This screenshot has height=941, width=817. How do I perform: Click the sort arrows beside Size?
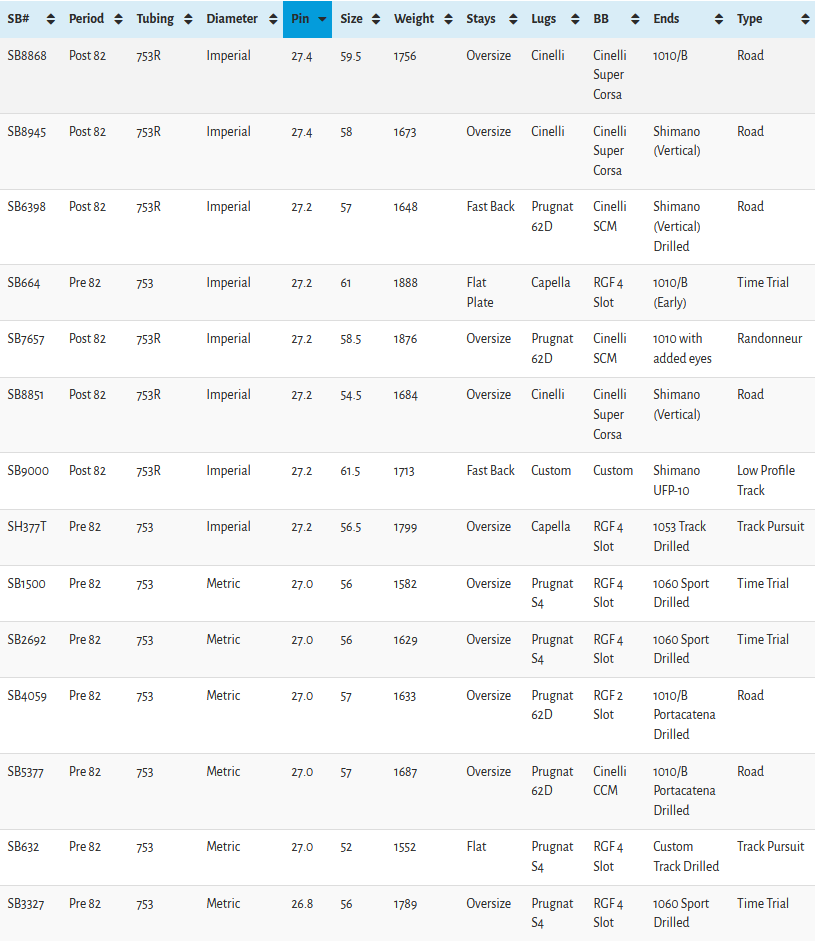coord(376,19)
